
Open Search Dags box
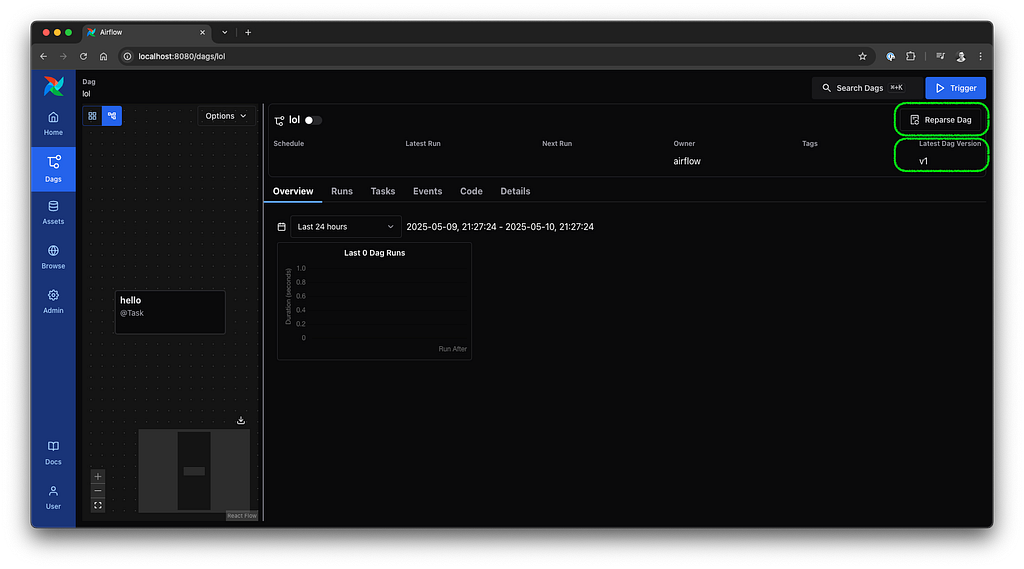(x=867, y=88)
